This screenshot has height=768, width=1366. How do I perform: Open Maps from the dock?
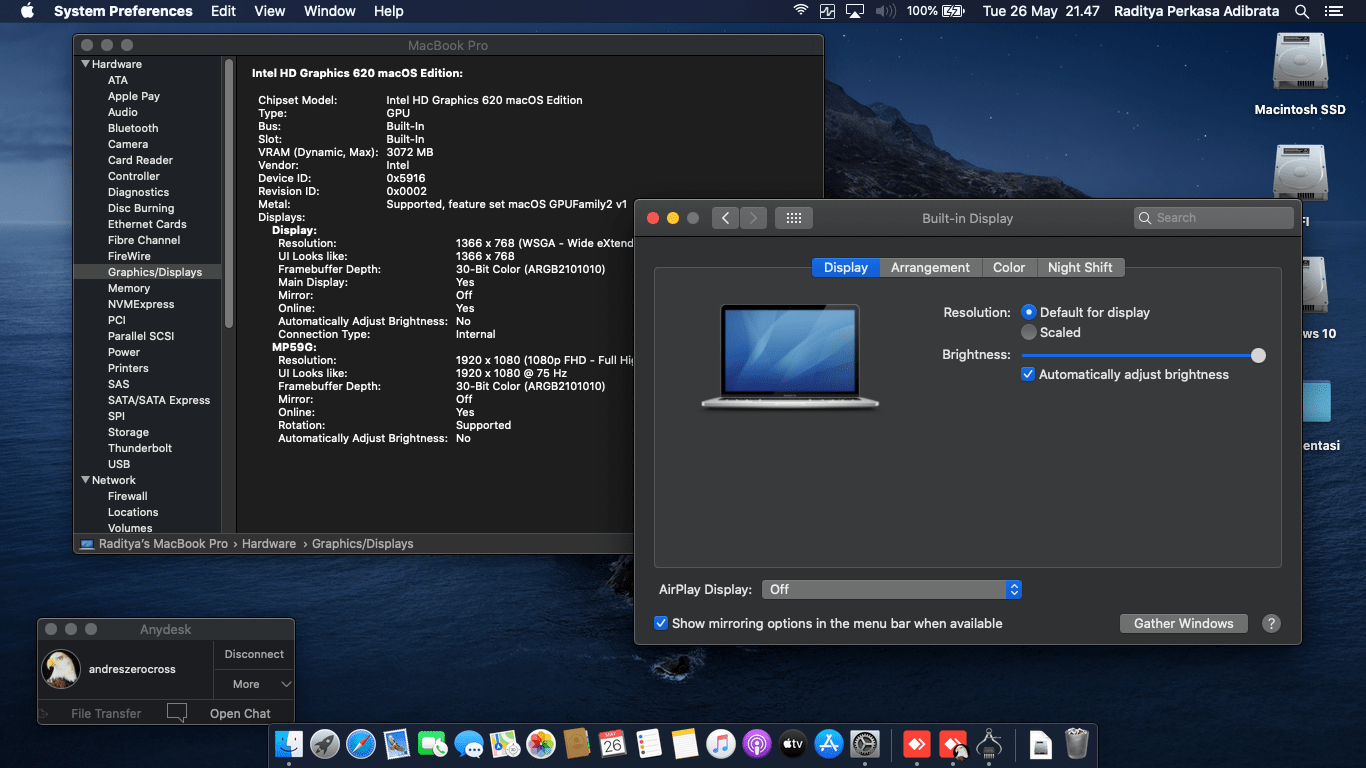(505, 744)
